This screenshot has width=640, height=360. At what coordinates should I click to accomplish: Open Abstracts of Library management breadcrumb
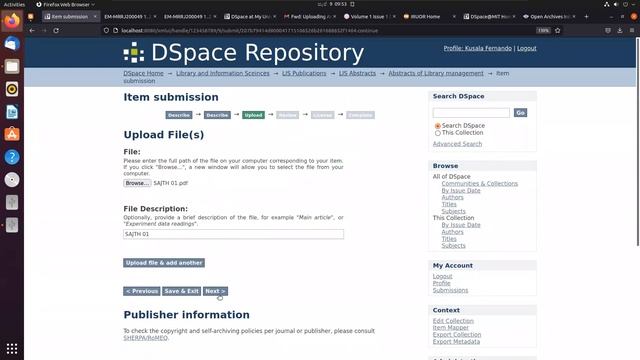(436, 73)
